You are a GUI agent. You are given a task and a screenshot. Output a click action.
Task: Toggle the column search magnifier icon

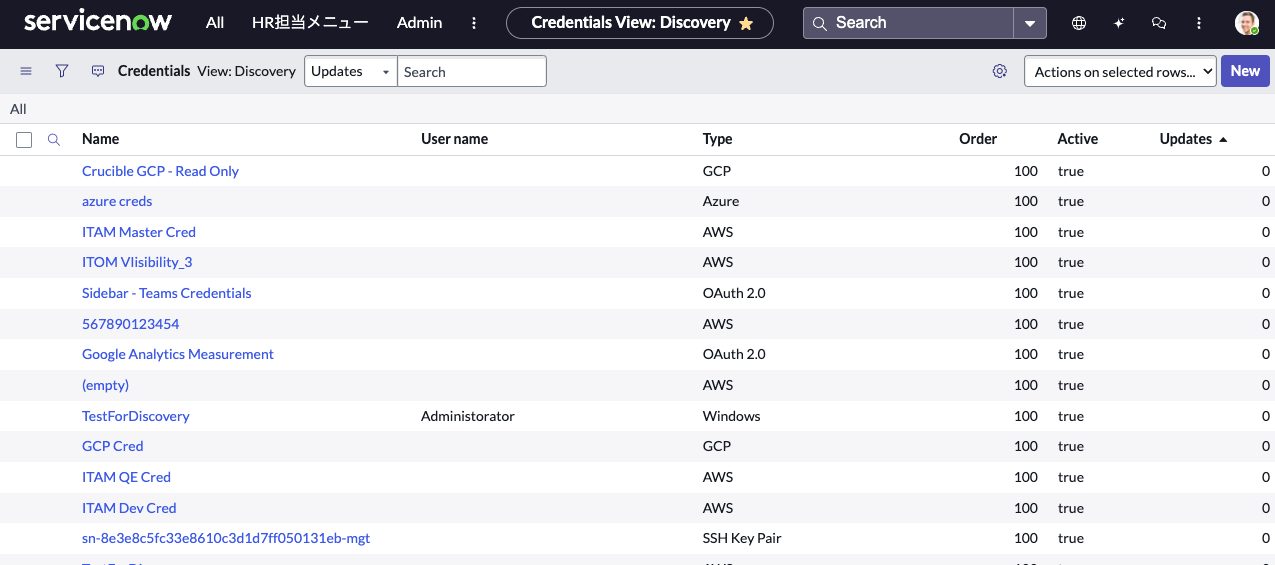(54, 140)
